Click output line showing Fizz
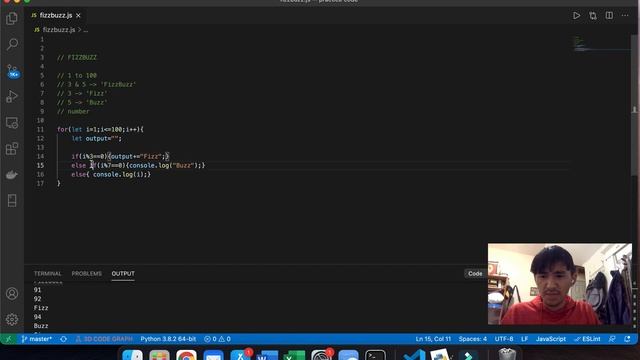Viewport: 640px width, 360px height. pos(41,308)
